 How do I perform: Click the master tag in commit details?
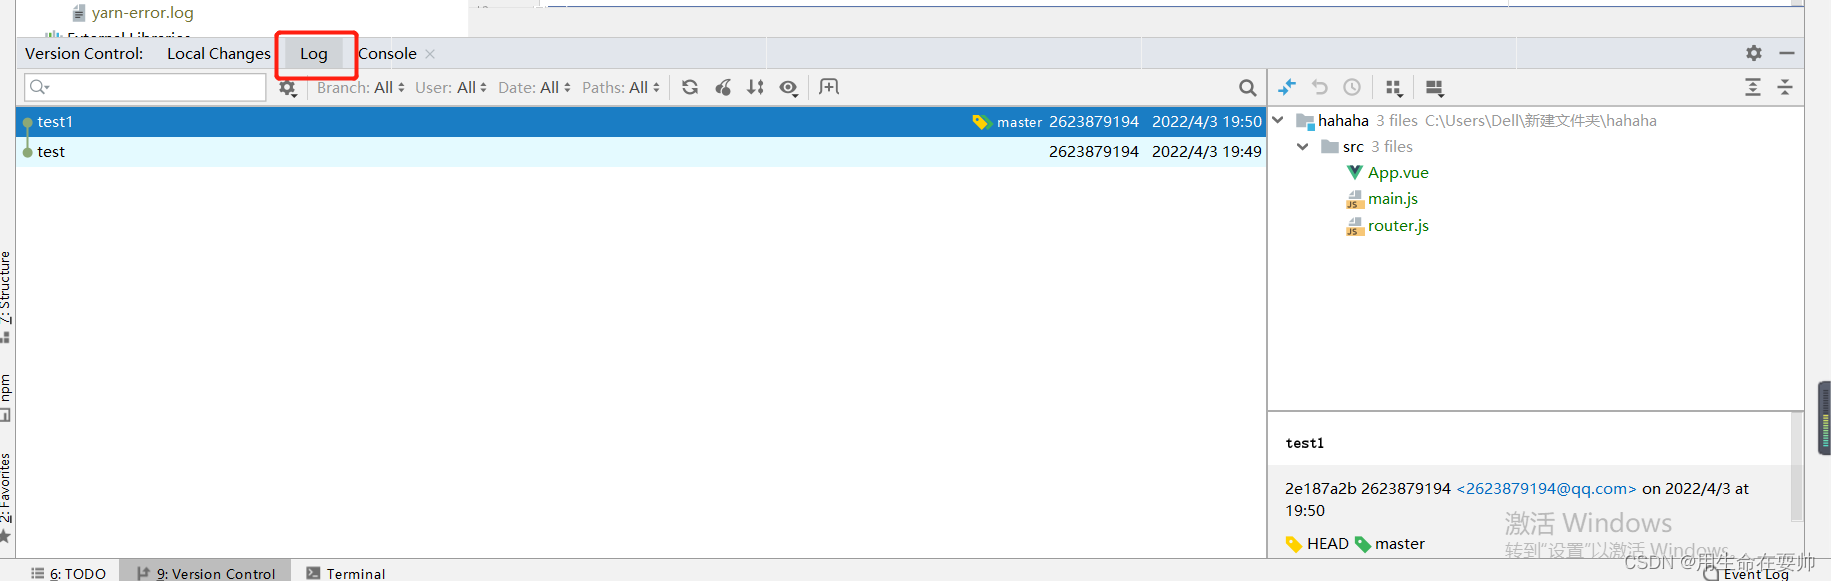1390,544
